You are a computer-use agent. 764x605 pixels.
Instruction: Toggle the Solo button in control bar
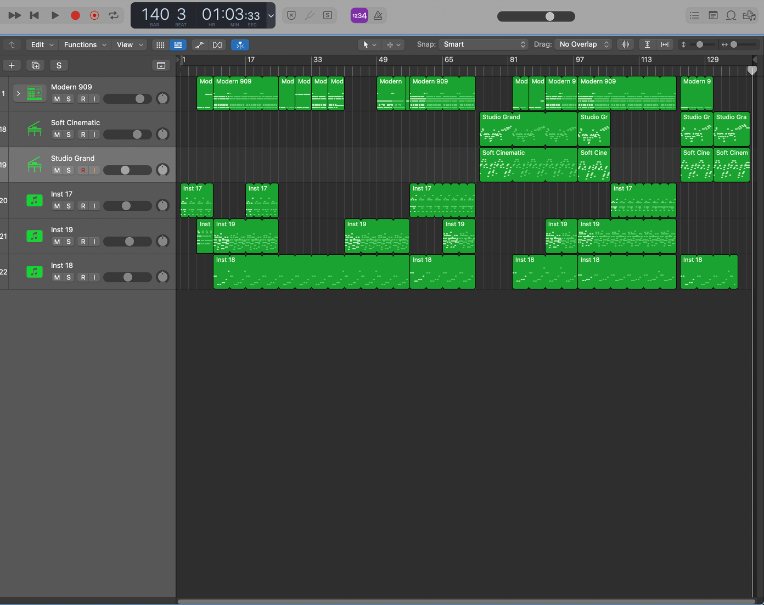[x=327, y=16]
